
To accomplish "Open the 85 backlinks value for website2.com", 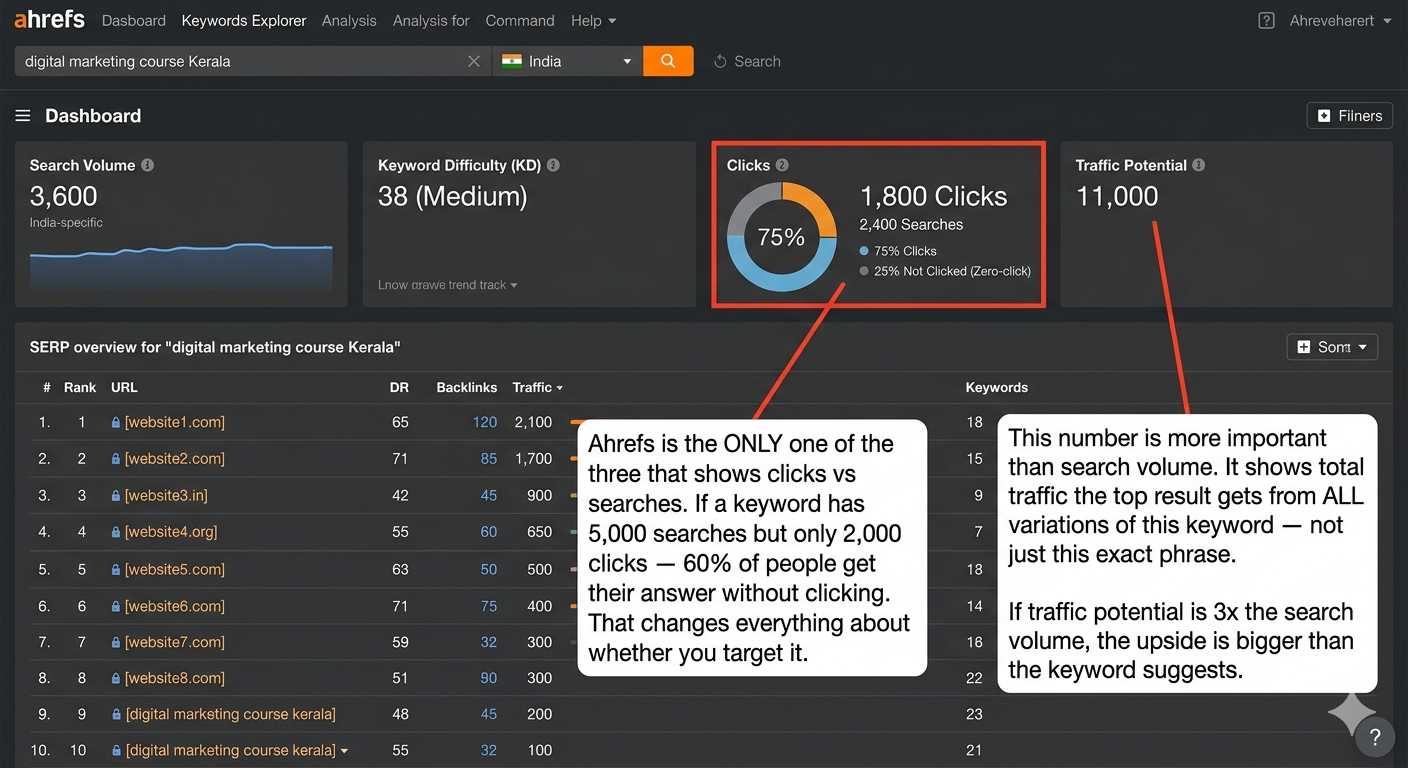I will pos(489,458).
